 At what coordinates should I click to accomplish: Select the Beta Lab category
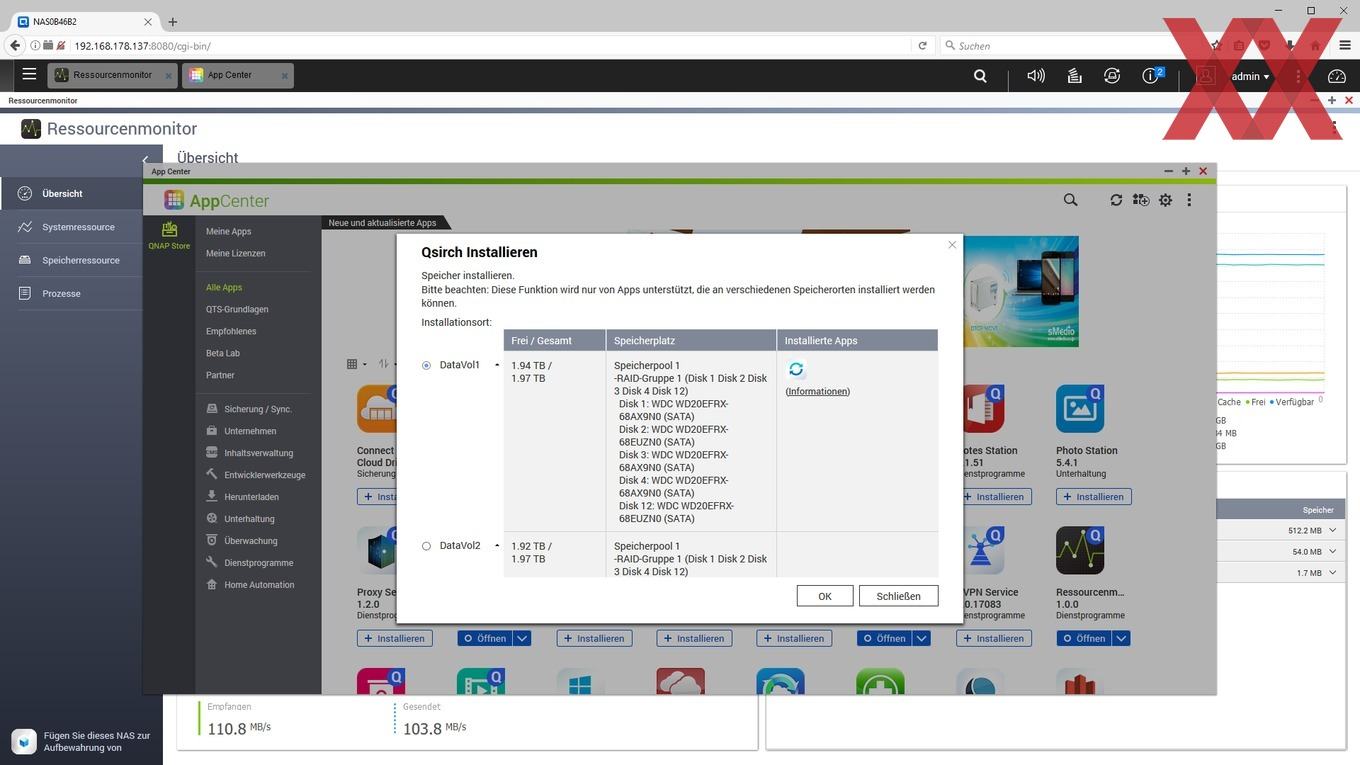(223, 353)
